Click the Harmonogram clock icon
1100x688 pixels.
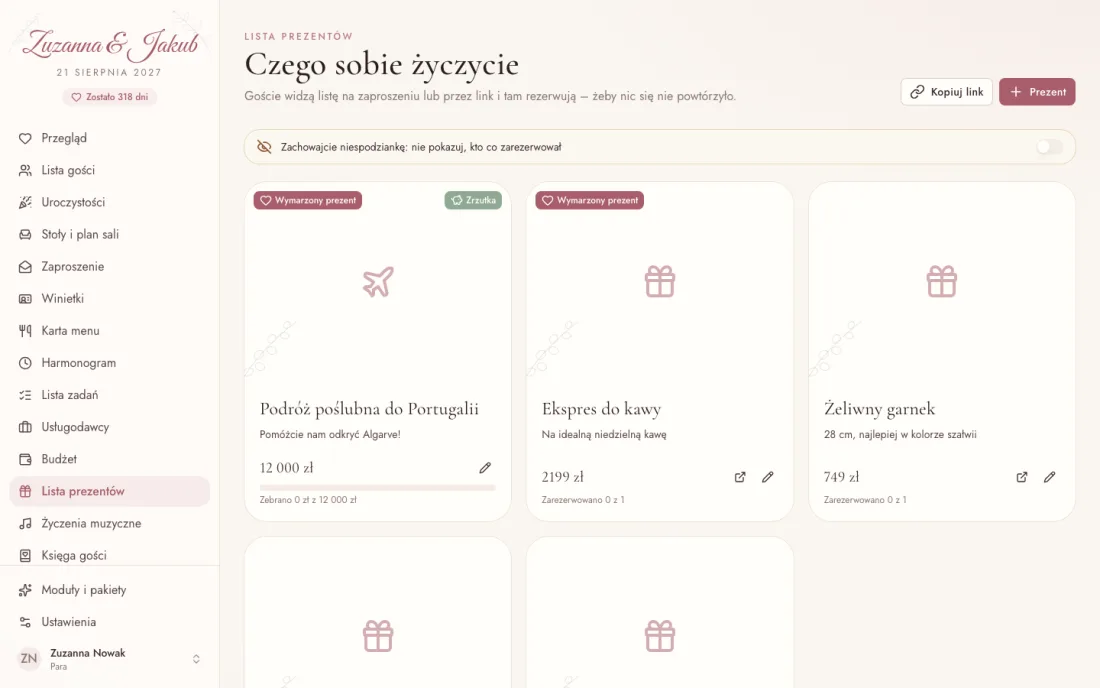click(x=25, y=363)
